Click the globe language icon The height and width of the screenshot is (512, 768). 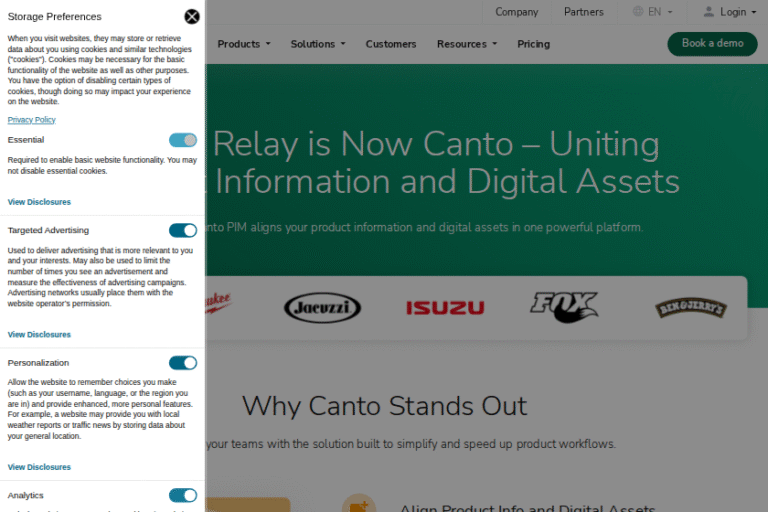pyautogui.click(x=638, y=12)
